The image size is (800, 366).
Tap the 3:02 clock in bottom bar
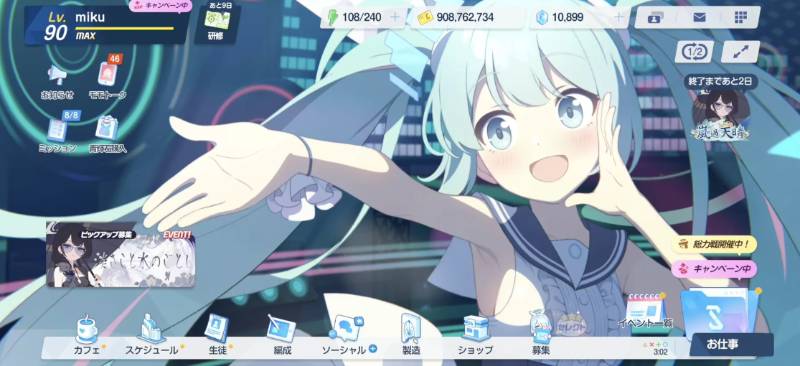(x=661, y=352)
